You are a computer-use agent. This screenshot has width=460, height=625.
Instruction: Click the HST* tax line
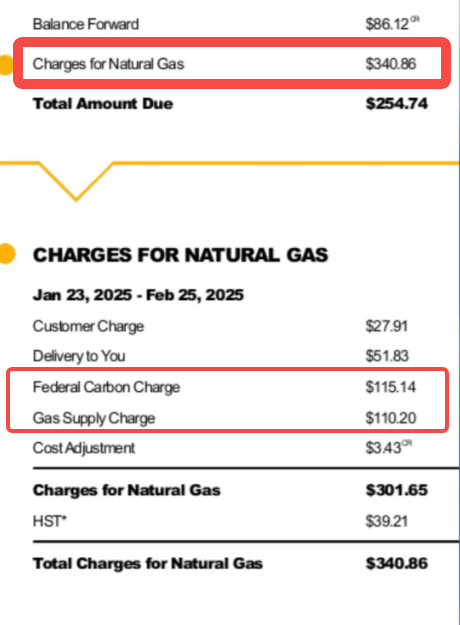coord(49,521)
